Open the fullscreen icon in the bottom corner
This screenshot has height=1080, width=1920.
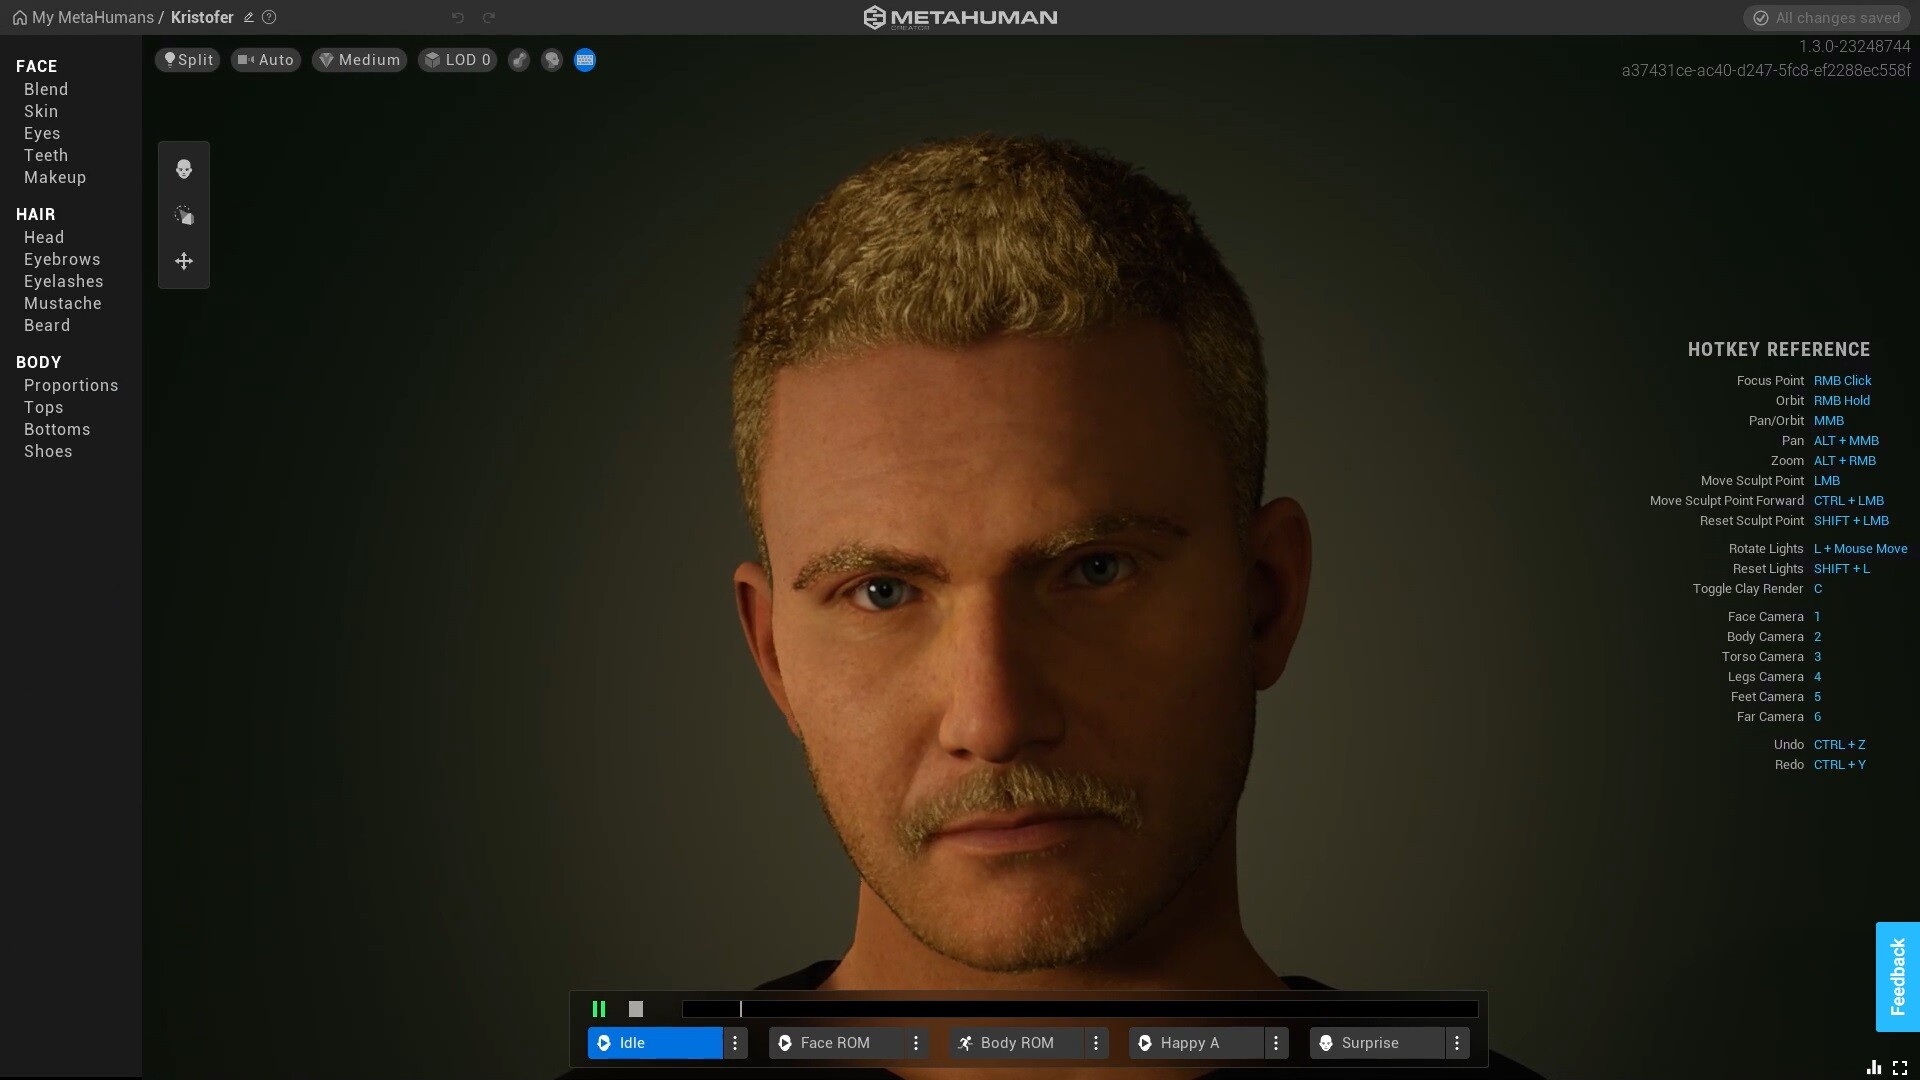coord(1899,1067)
